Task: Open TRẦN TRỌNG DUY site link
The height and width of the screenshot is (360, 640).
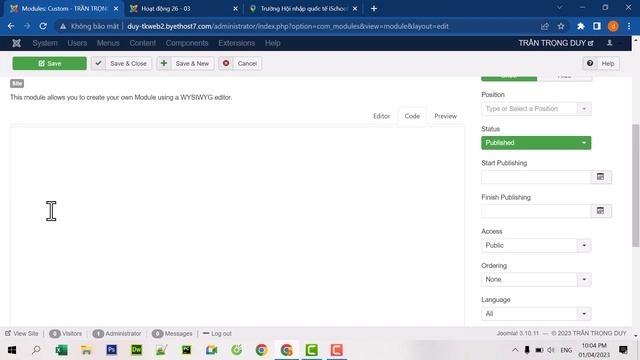Action: coord(556,43)
